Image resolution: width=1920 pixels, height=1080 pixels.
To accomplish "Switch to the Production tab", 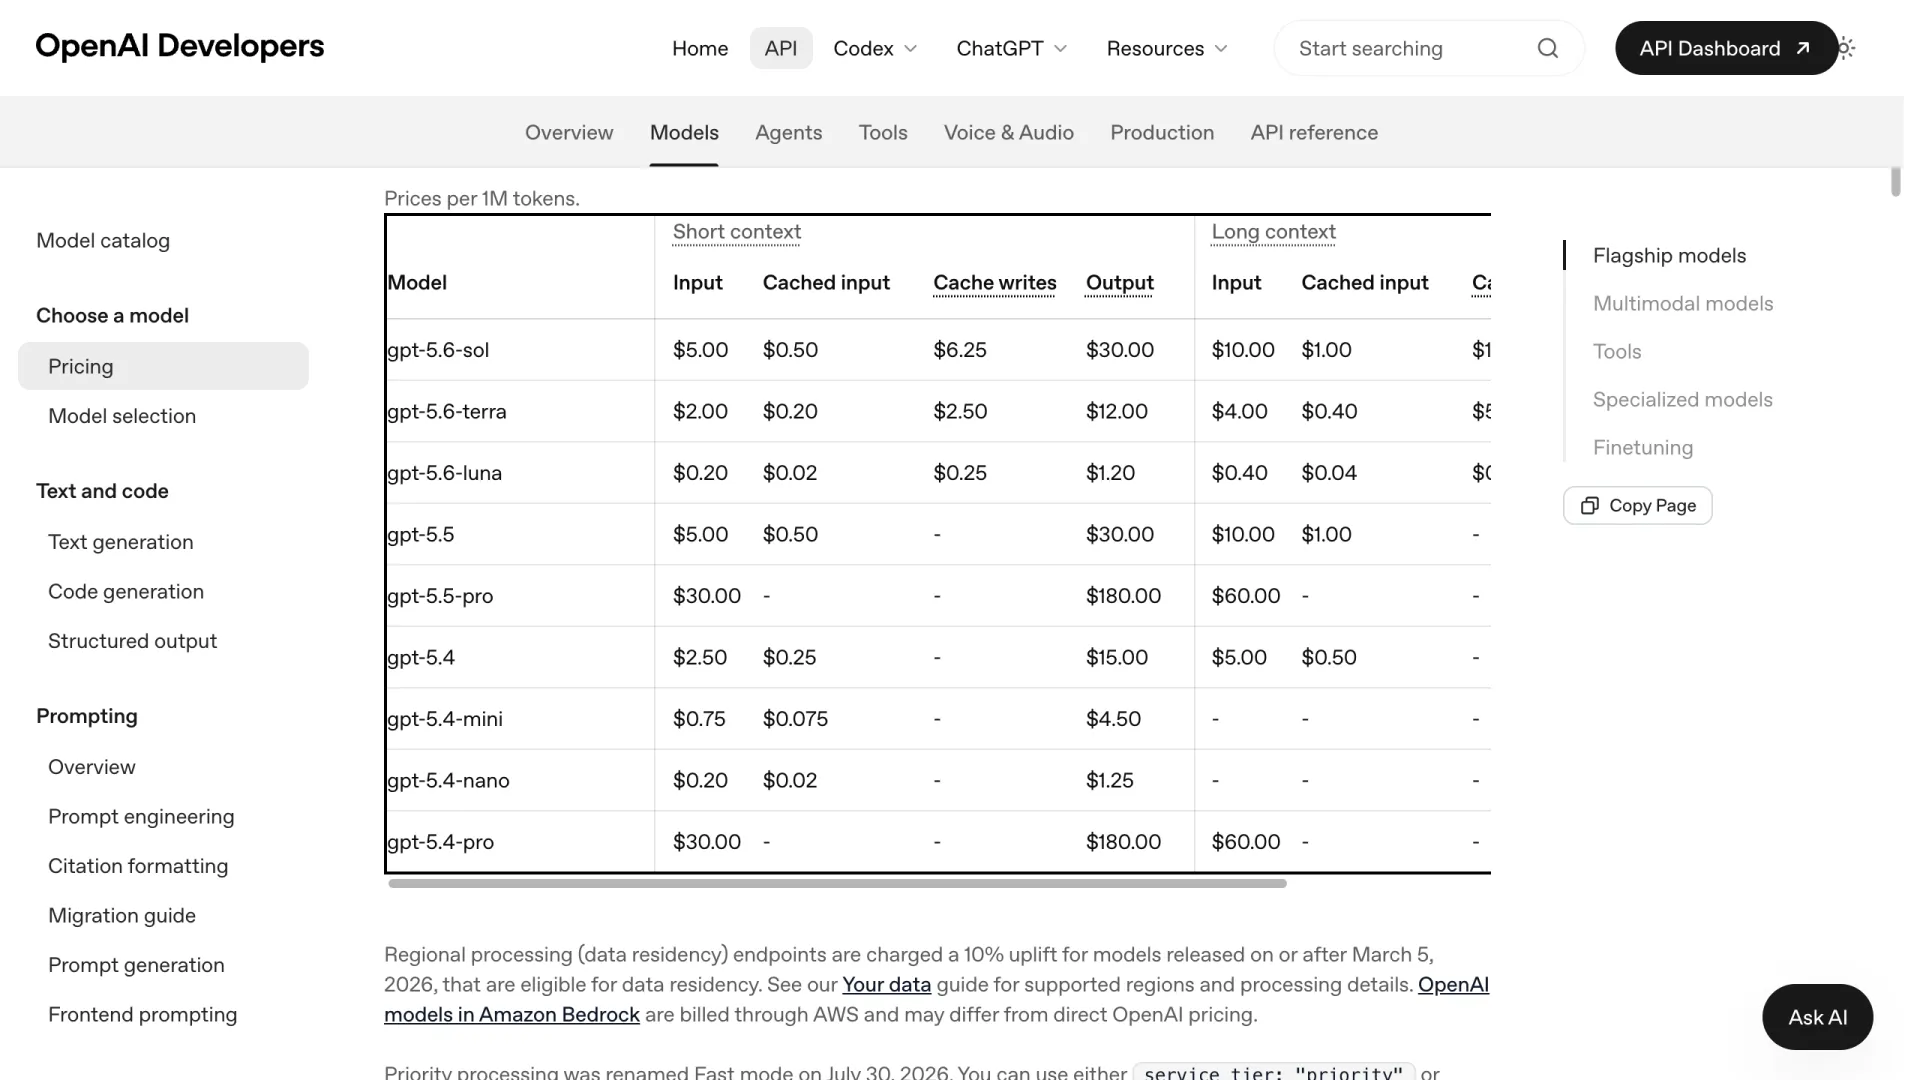I will pos(1162,132).
